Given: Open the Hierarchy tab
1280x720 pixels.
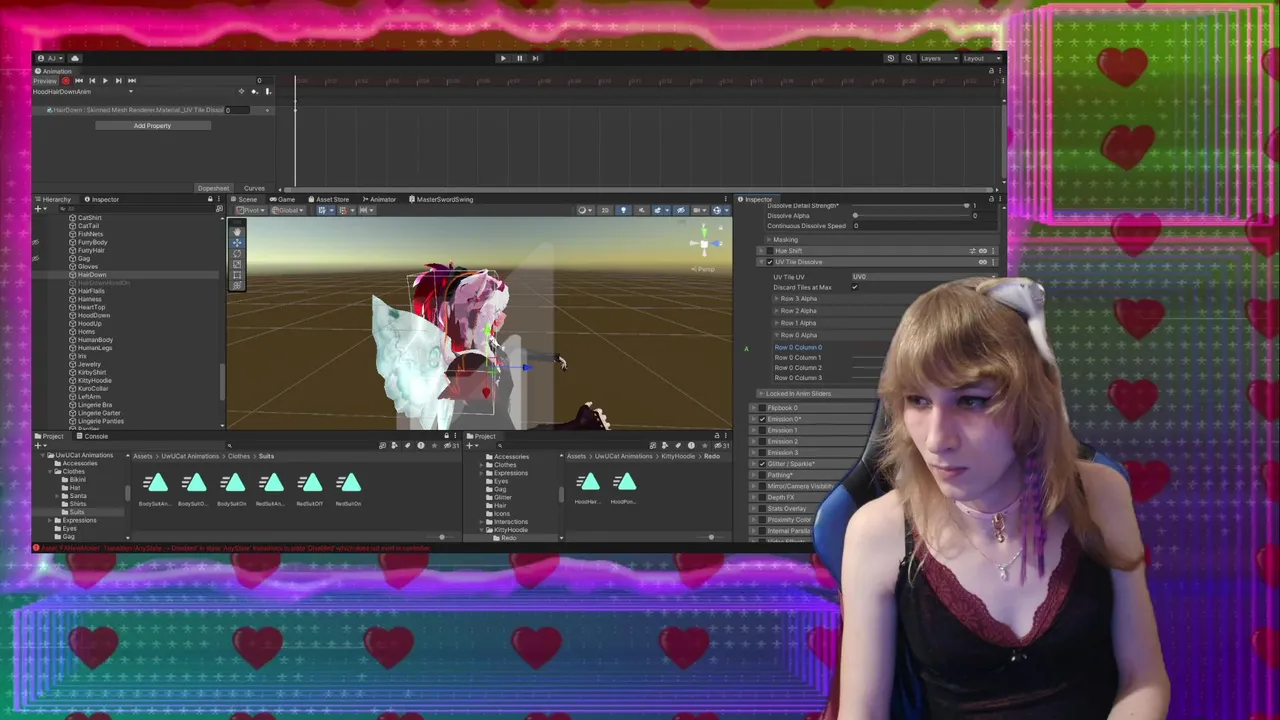Looking at the screenshot, I should [x=52, y=199].
